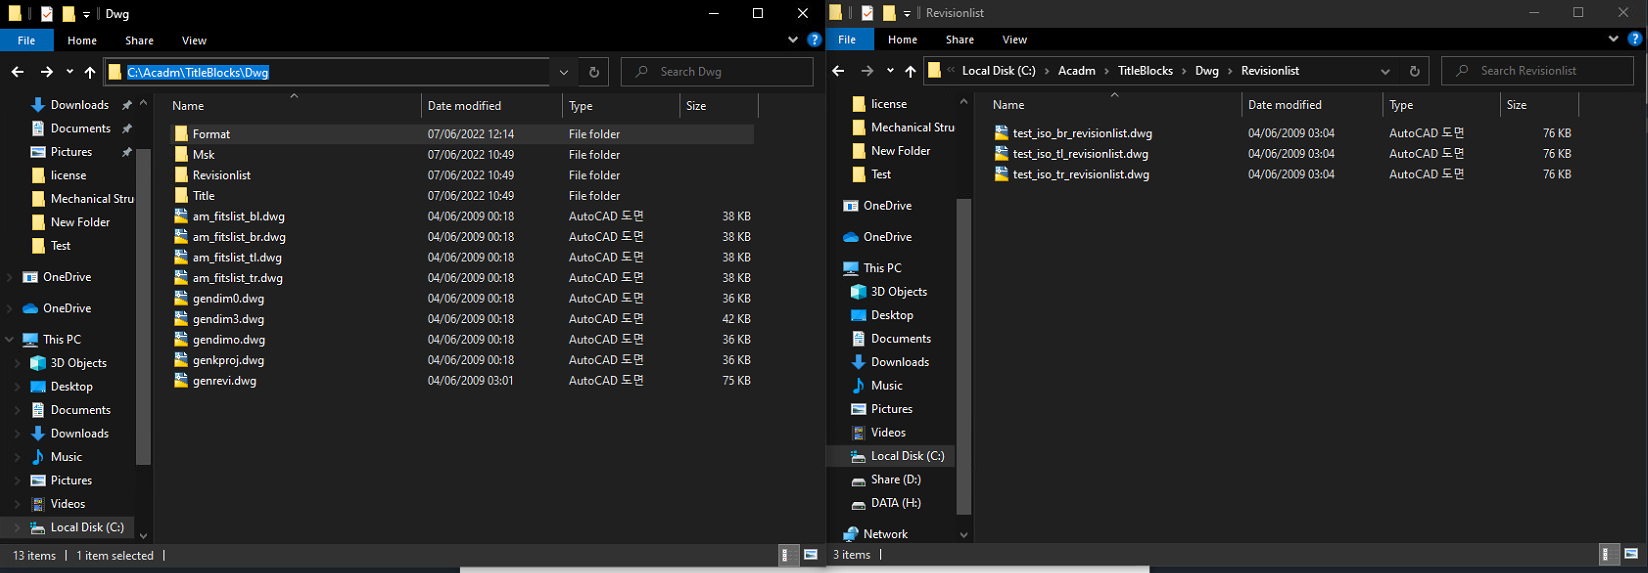Refresh the Dwg window folder view
The width and height of the screenshot is (1648, 573).
point(594,72)
